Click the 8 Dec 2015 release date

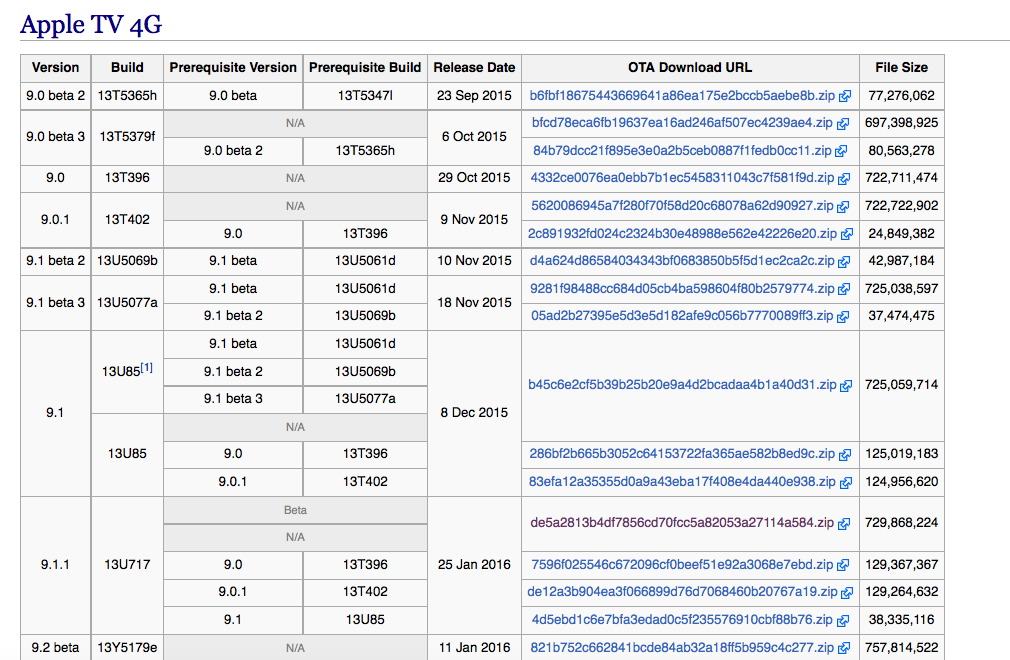pos(474,413)
